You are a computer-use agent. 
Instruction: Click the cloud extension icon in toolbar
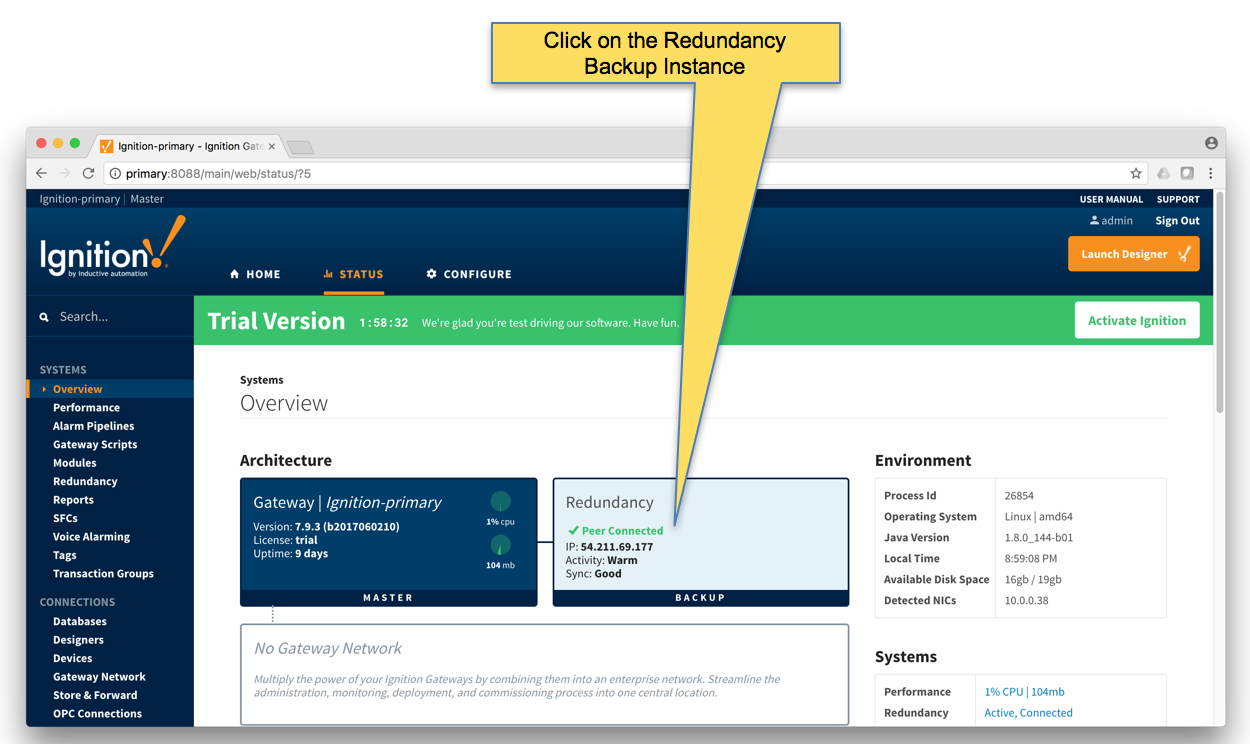[x=1163, y=173]
